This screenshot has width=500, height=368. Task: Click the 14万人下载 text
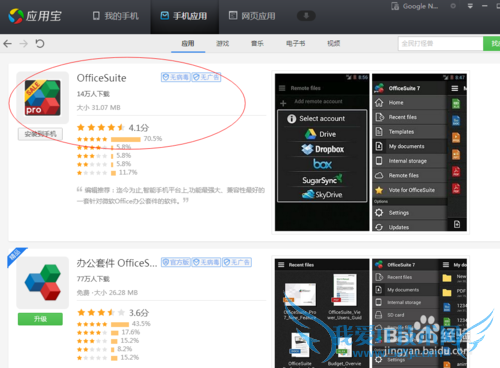(93, 94)
